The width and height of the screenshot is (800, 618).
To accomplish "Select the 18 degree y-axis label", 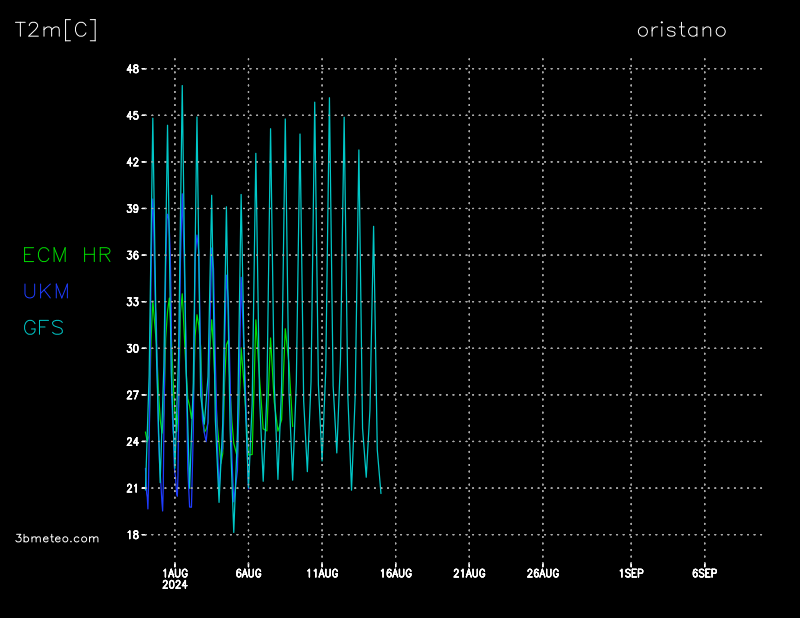I will click(x=132, y=535).
